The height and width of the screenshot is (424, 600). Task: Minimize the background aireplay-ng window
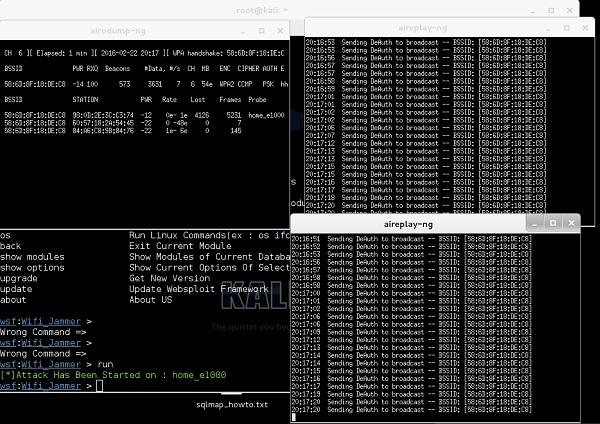pos(548,28)
